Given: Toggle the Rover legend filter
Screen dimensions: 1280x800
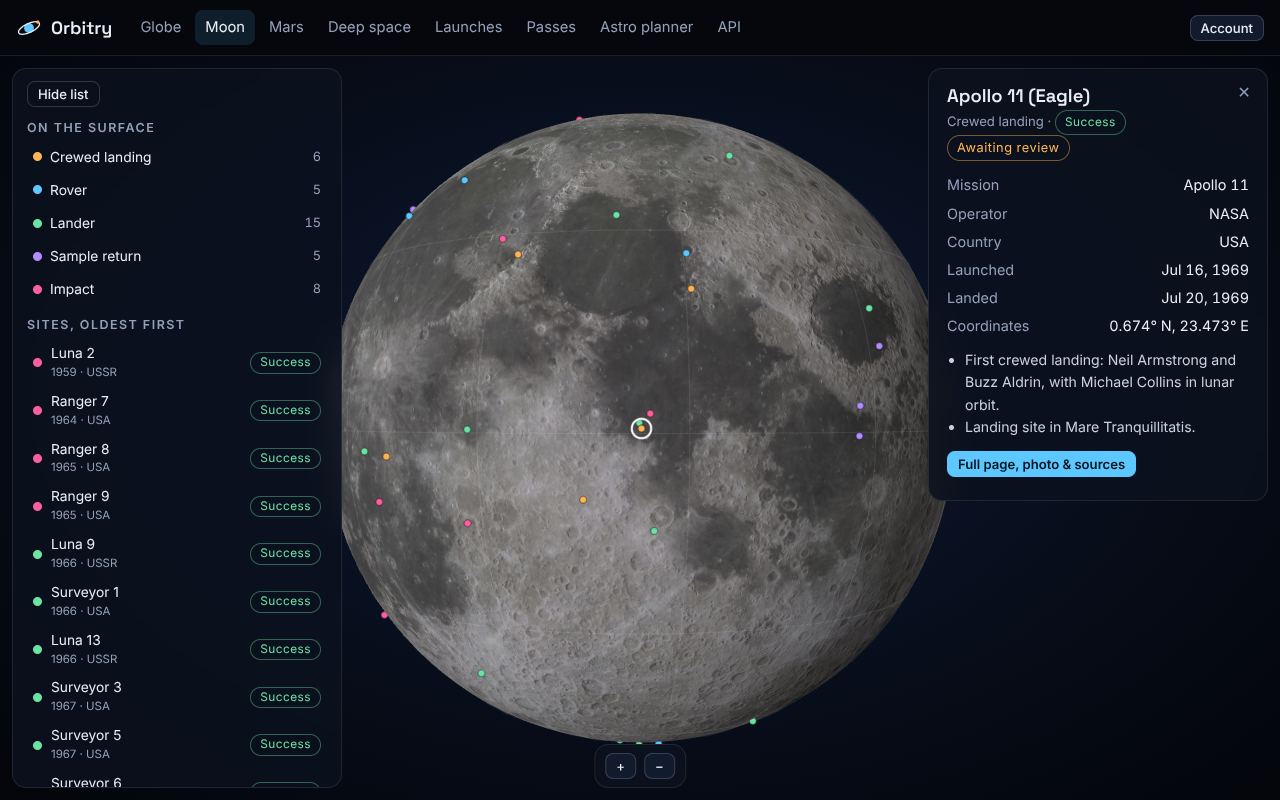Looking at the screenshot, I should [x=177, y=190].
